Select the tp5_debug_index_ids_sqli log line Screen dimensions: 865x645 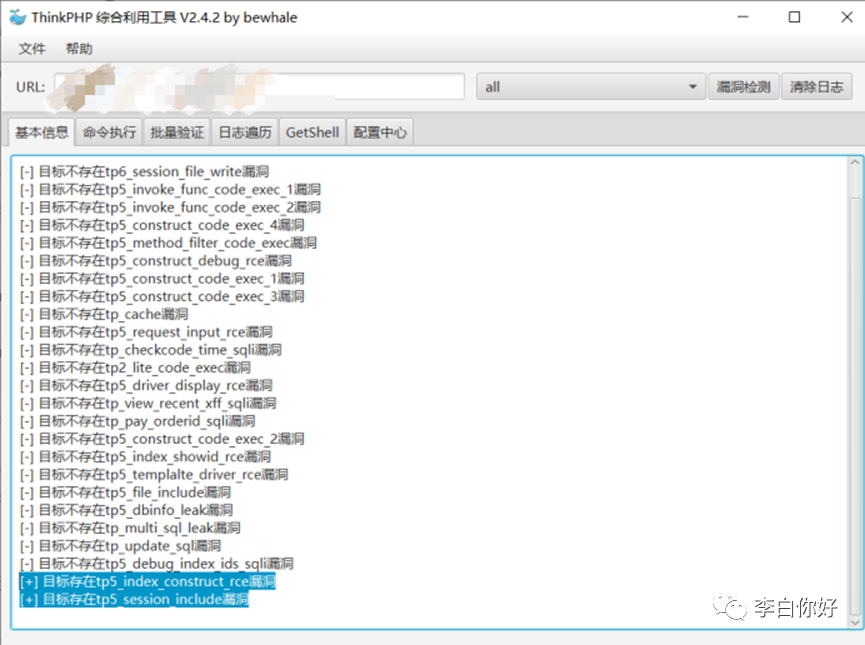(157, 563)
